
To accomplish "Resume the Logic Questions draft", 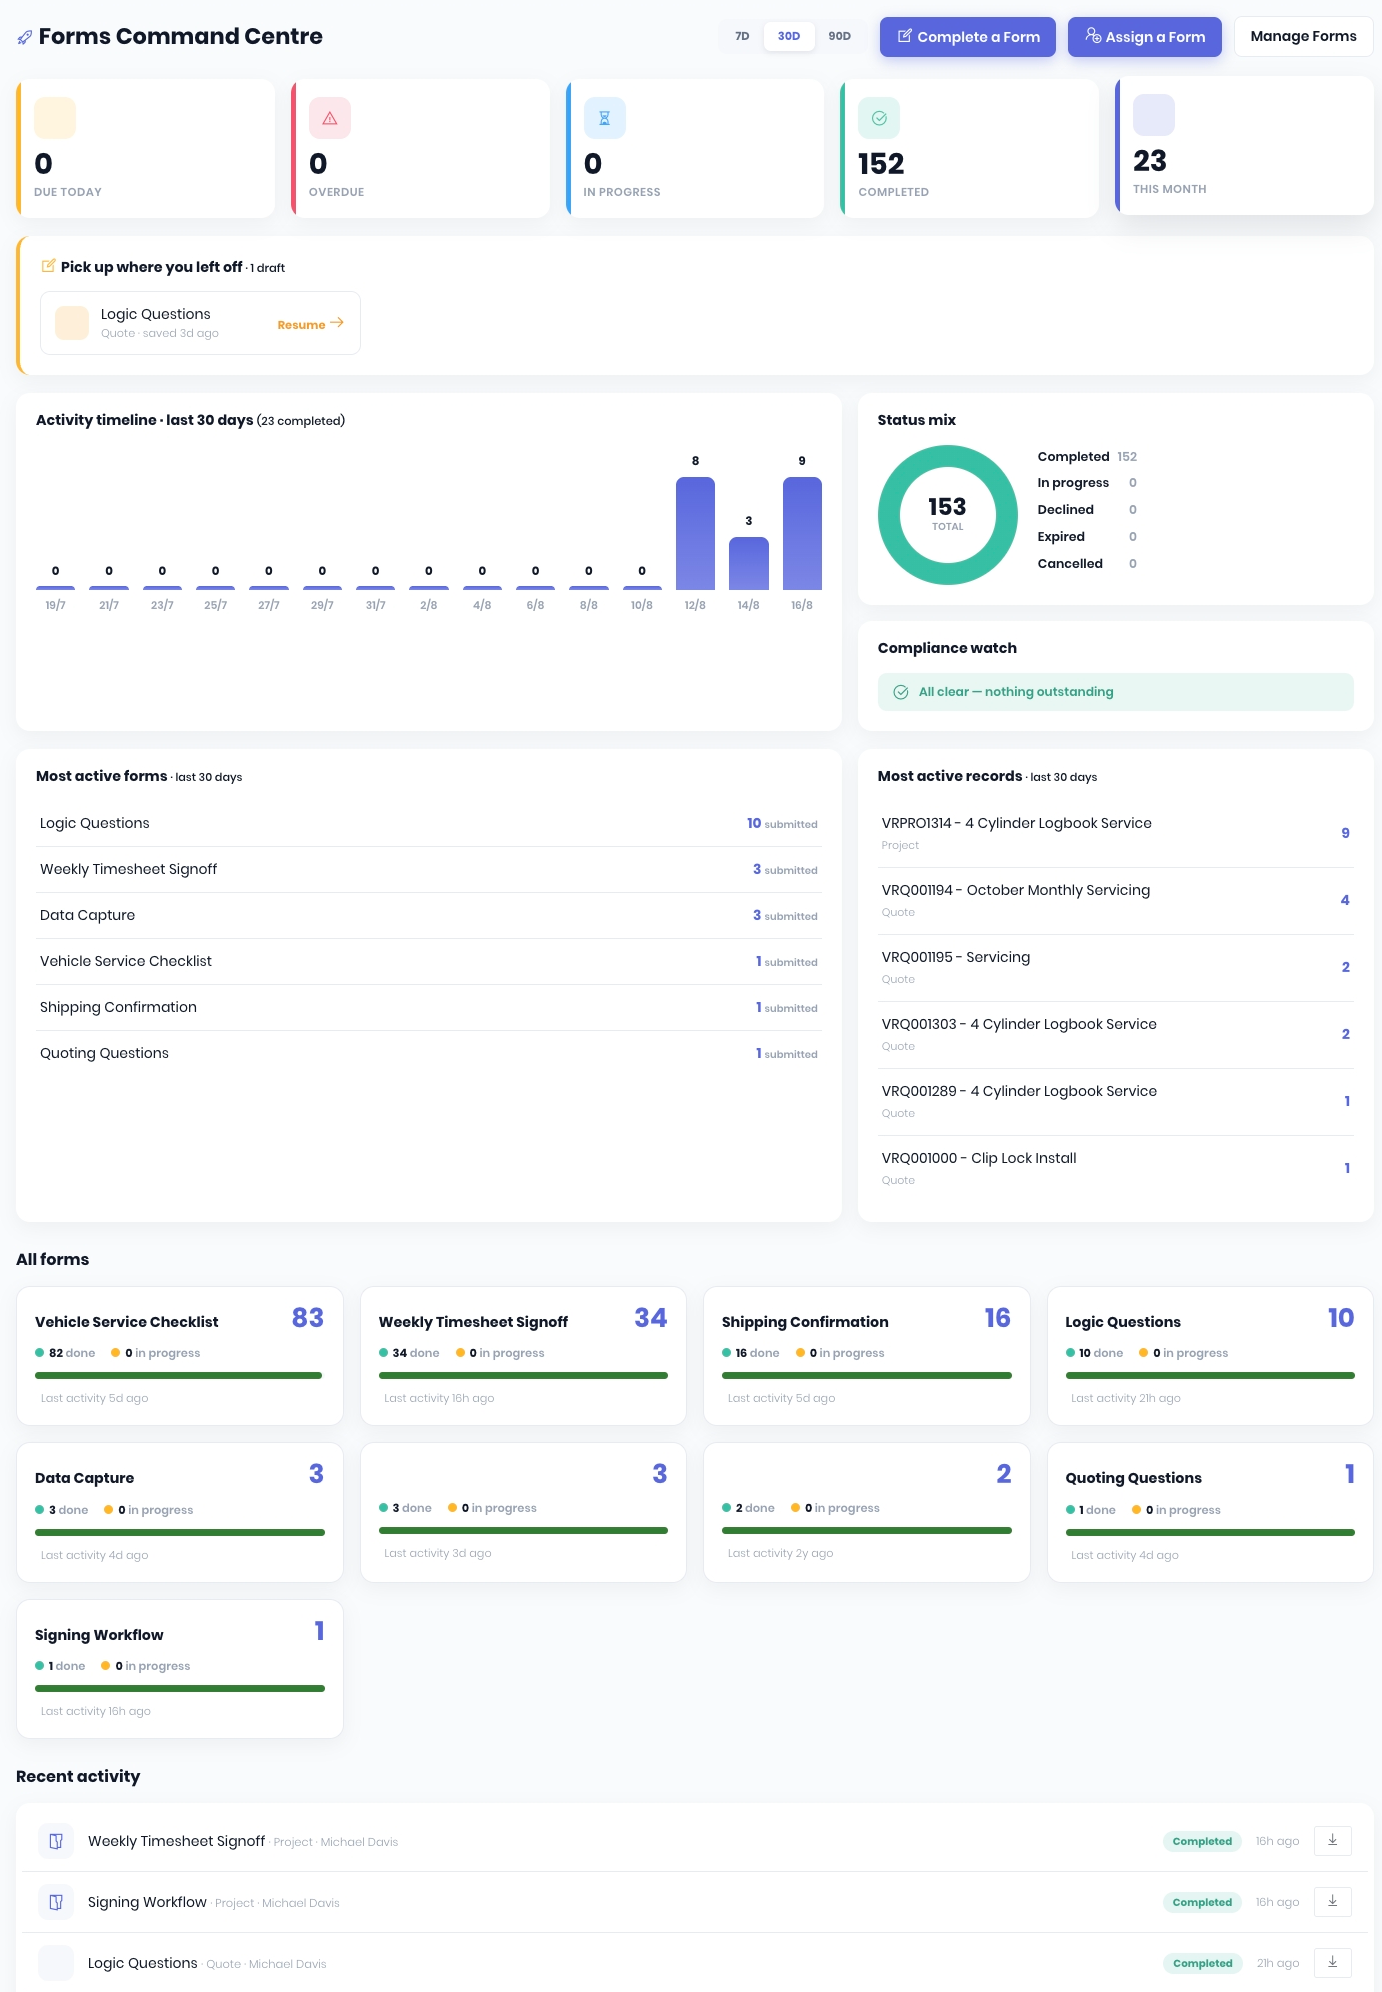I will [310, 324].
